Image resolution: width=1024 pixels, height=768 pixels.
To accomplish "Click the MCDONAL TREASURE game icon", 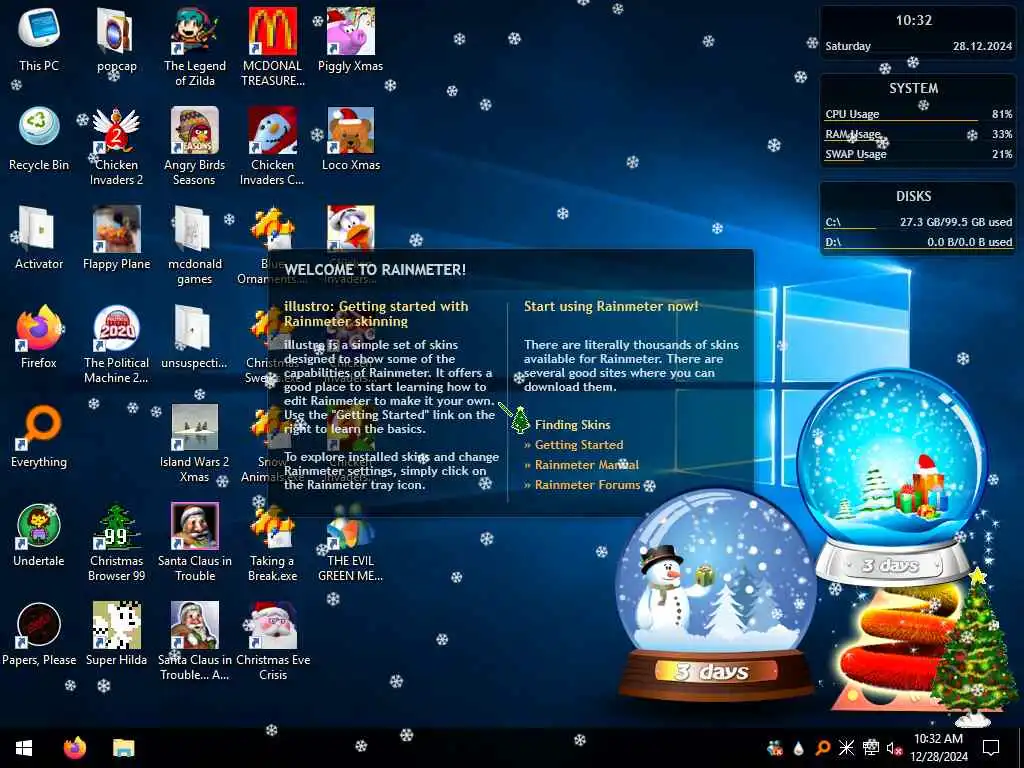I will pos(272,47).
